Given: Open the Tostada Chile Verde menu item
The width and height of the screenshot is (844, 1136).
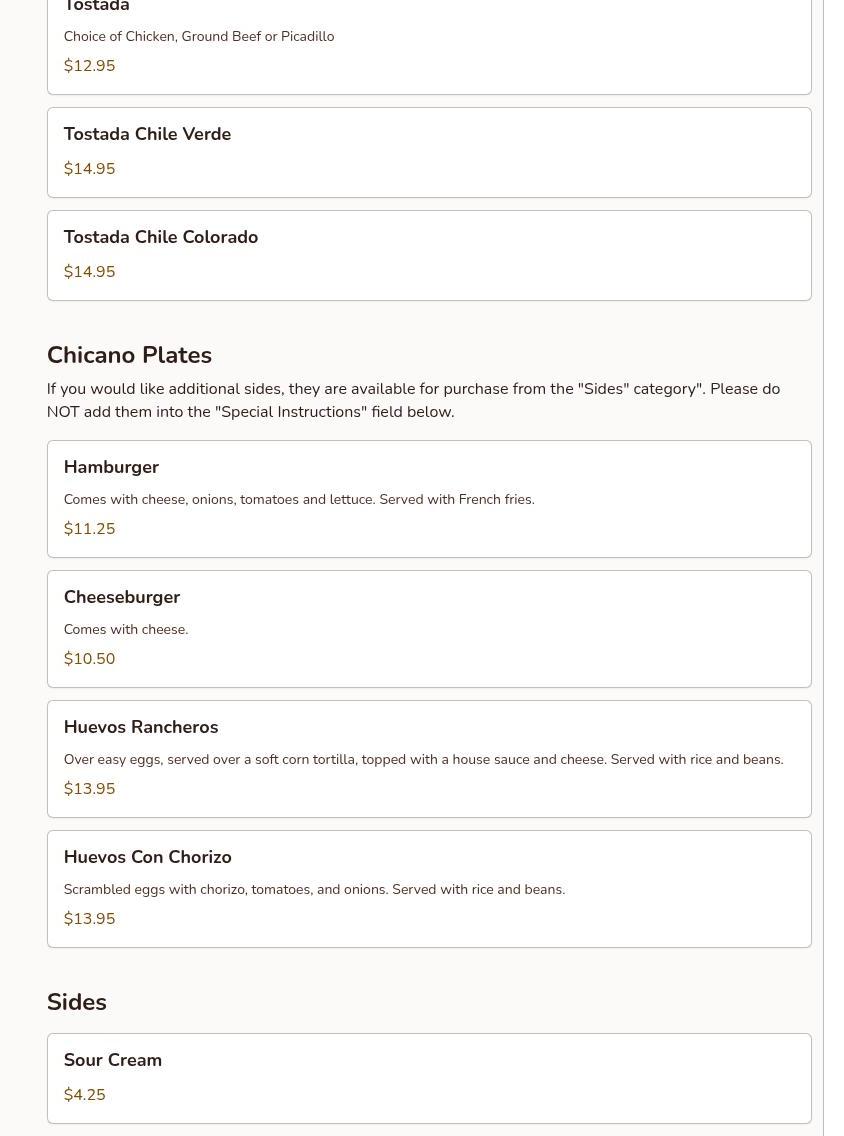Looking at the screenshot, I should point(147,135).
